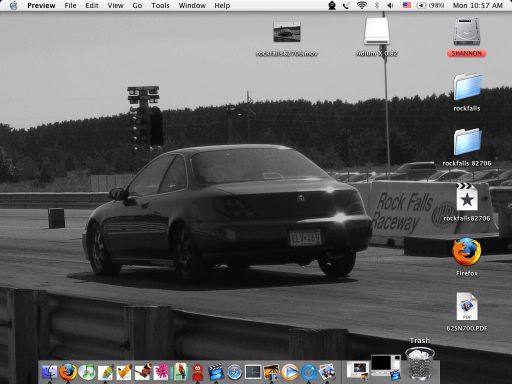The image size is (512, 384).
Task: Open Finder from the Dock
Action: pos(49,372)
